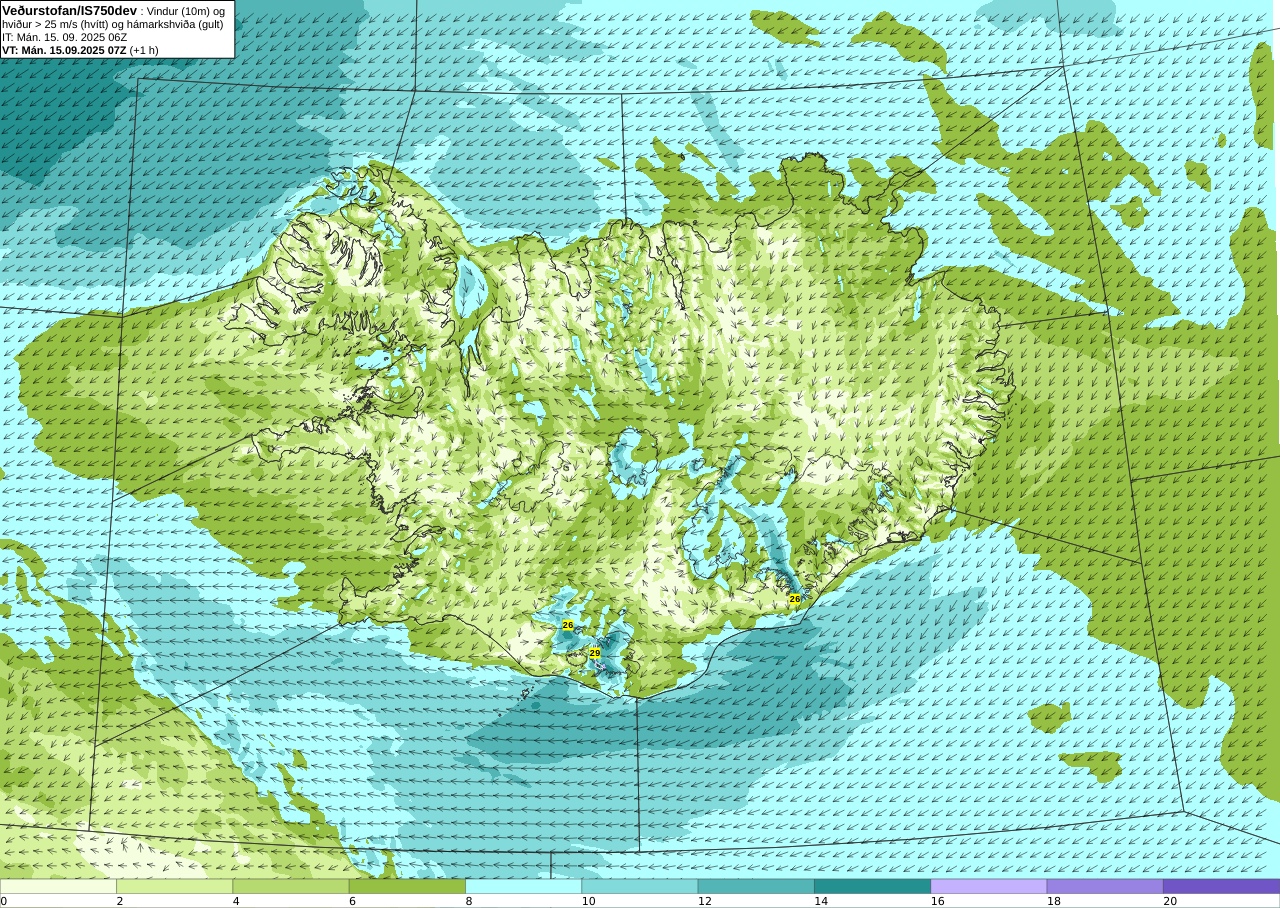The image size is (1280, 908).
Task: Click the 'IT: Mán. 15. 09. 2025 06Z' line
Action: [x=64, y=37]
